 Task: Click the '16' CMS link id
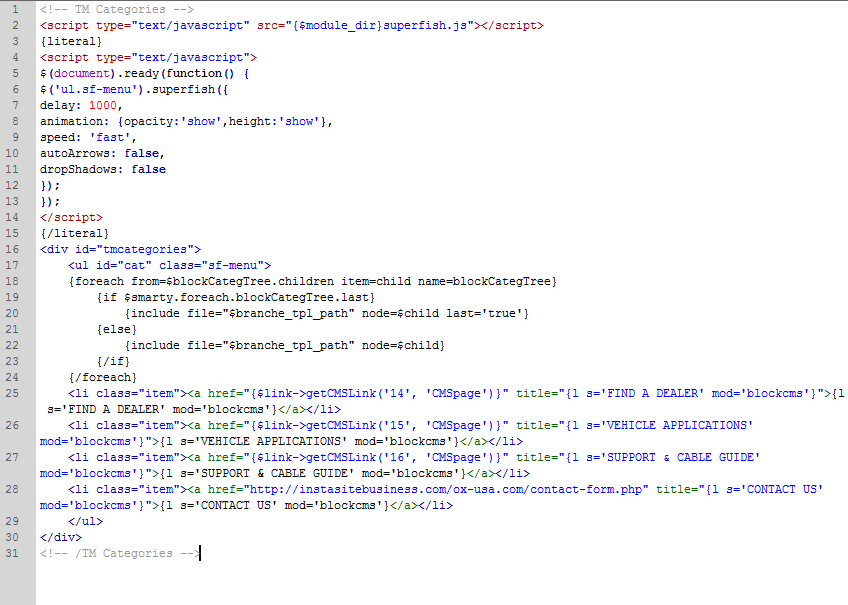(397, 457)
